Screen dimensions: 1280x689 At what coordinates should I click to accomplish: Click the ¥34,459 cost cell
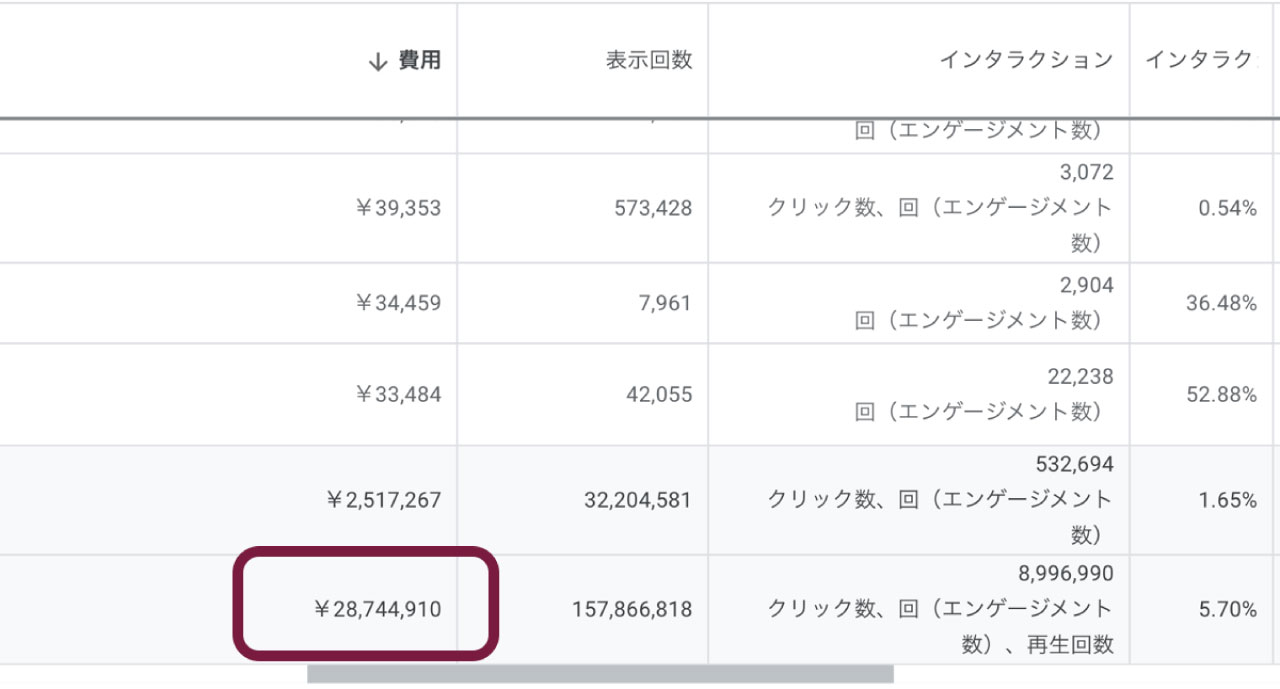pos(398,303)
